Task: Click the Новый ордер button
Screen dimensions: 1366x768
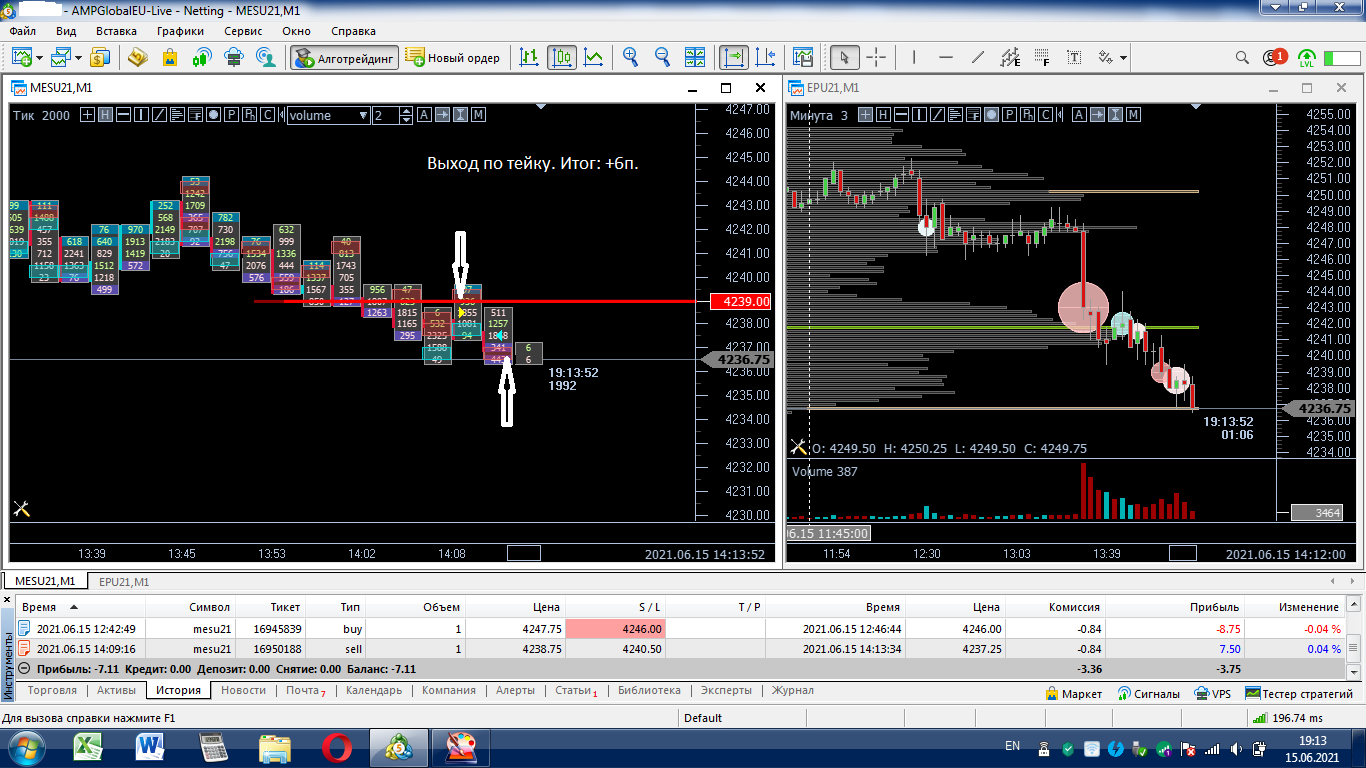Action: 454,57
